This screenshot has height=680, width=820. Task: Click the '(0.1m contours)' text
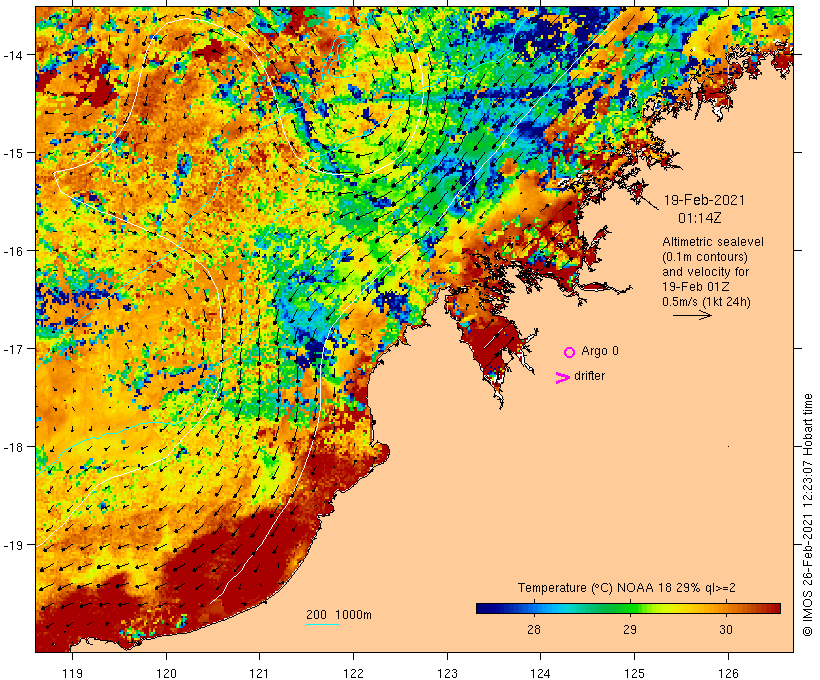705,257
